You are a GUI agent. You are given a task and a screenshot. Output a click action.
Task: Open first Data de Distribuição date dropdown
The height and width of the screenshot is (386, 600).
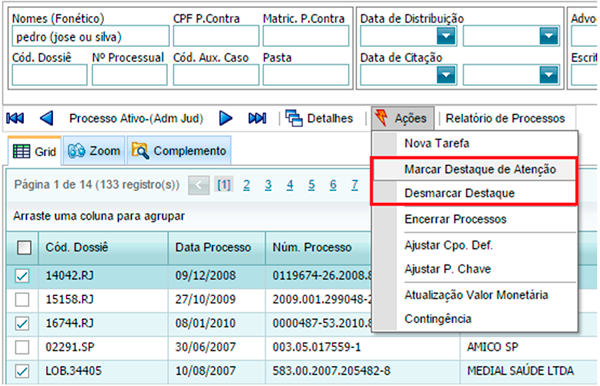pyautogui.click(x=446, y=36)
